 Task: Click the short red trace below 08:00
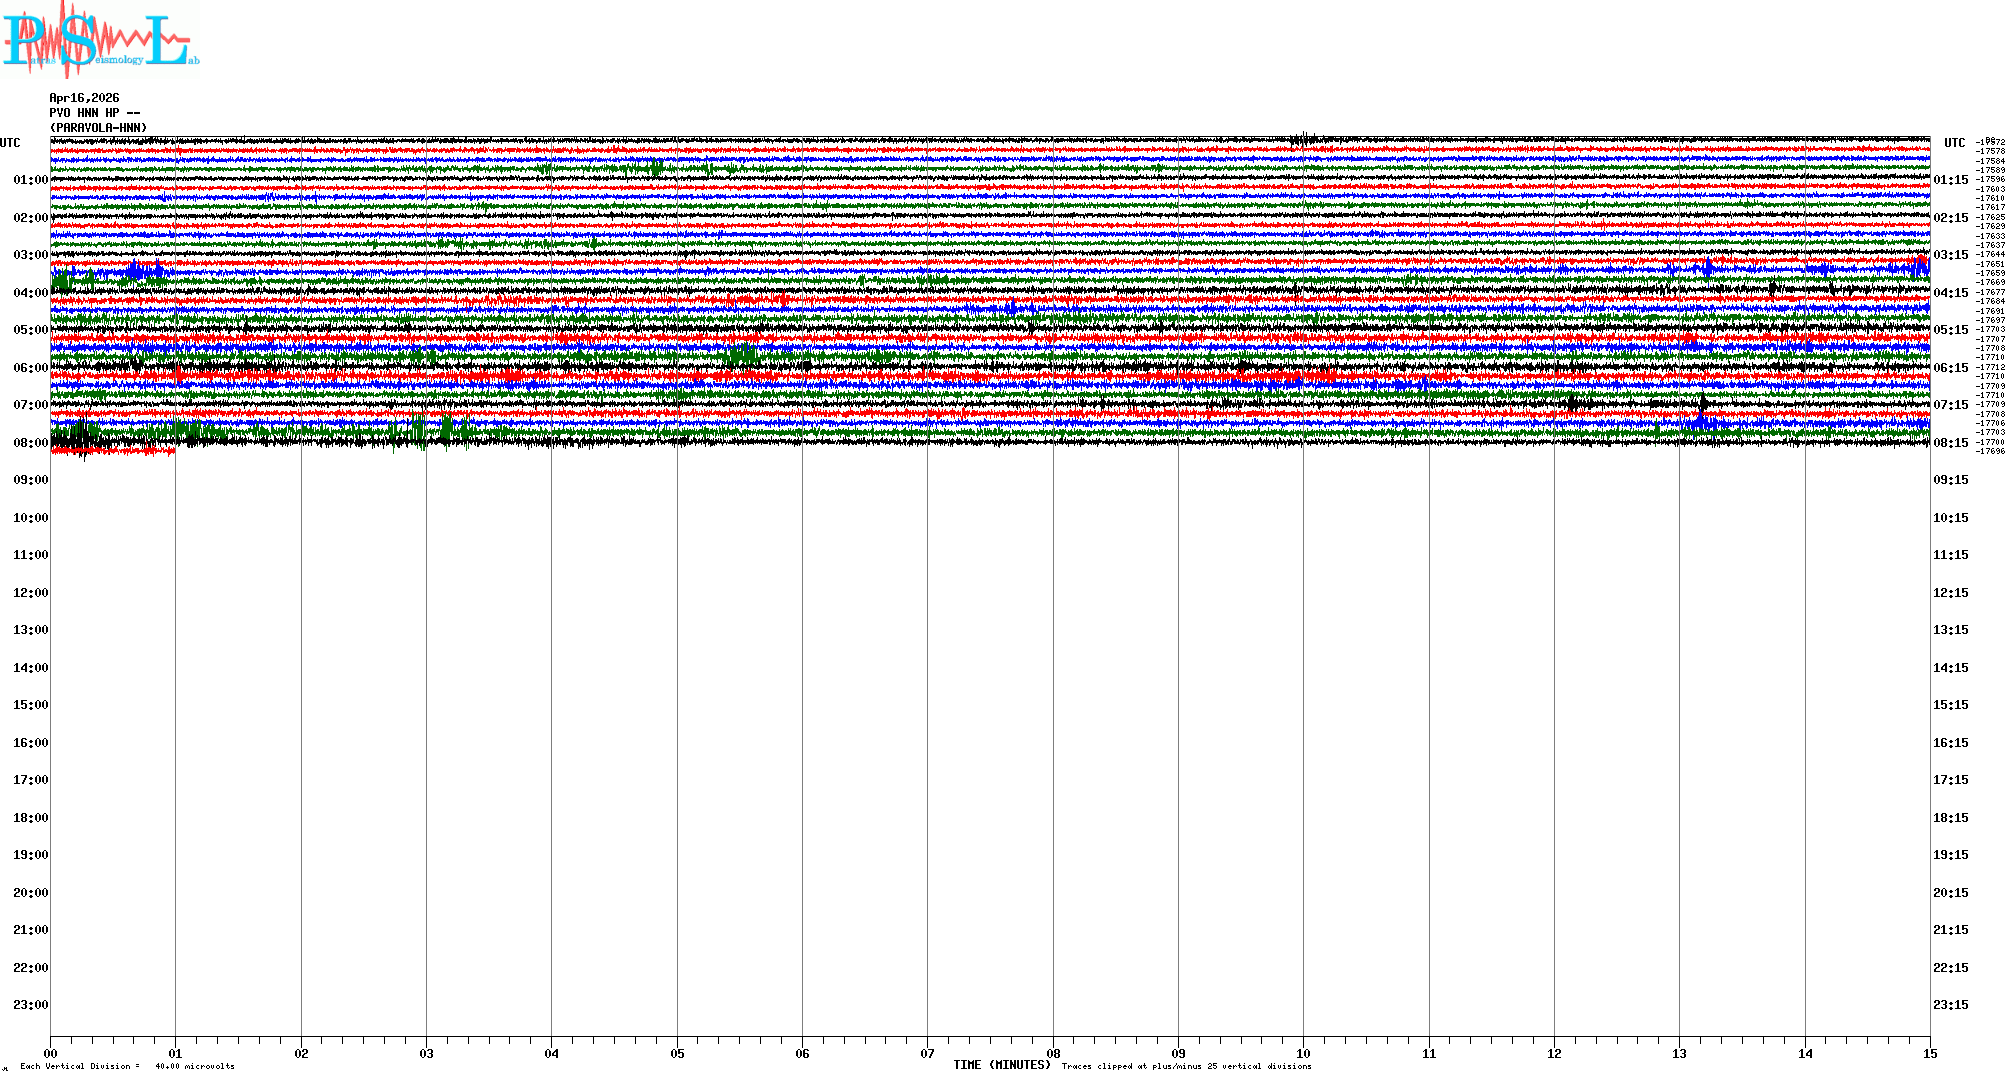click(112, 451)
